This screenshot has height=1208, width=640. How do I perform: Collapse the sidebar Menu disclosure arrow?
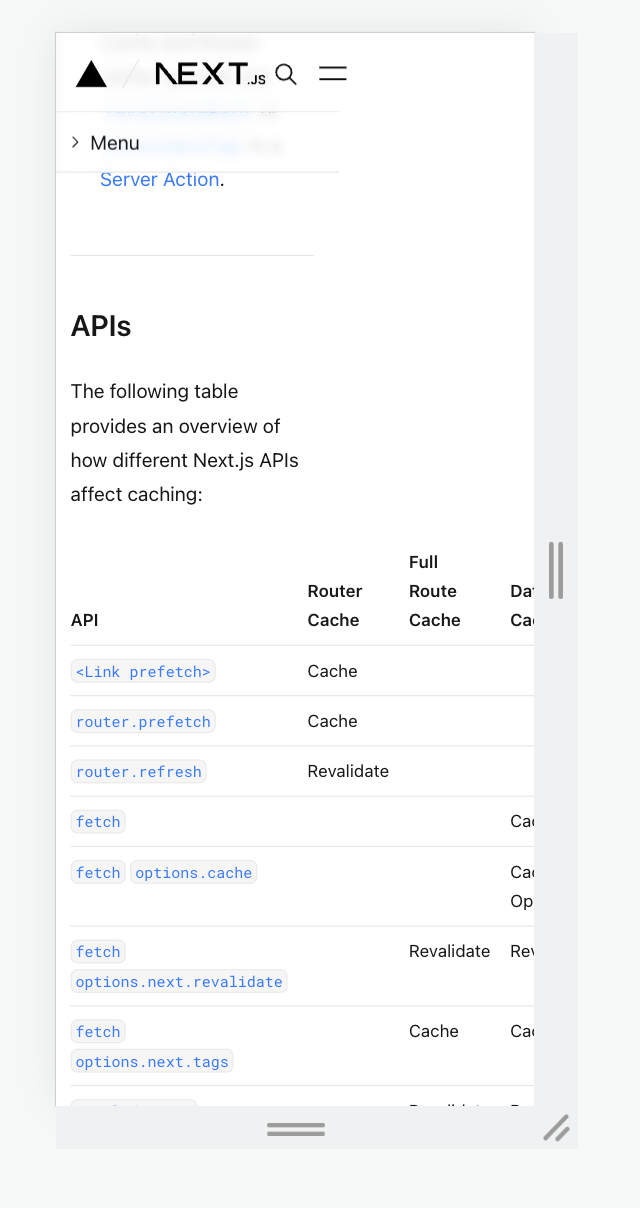[75, 142]
